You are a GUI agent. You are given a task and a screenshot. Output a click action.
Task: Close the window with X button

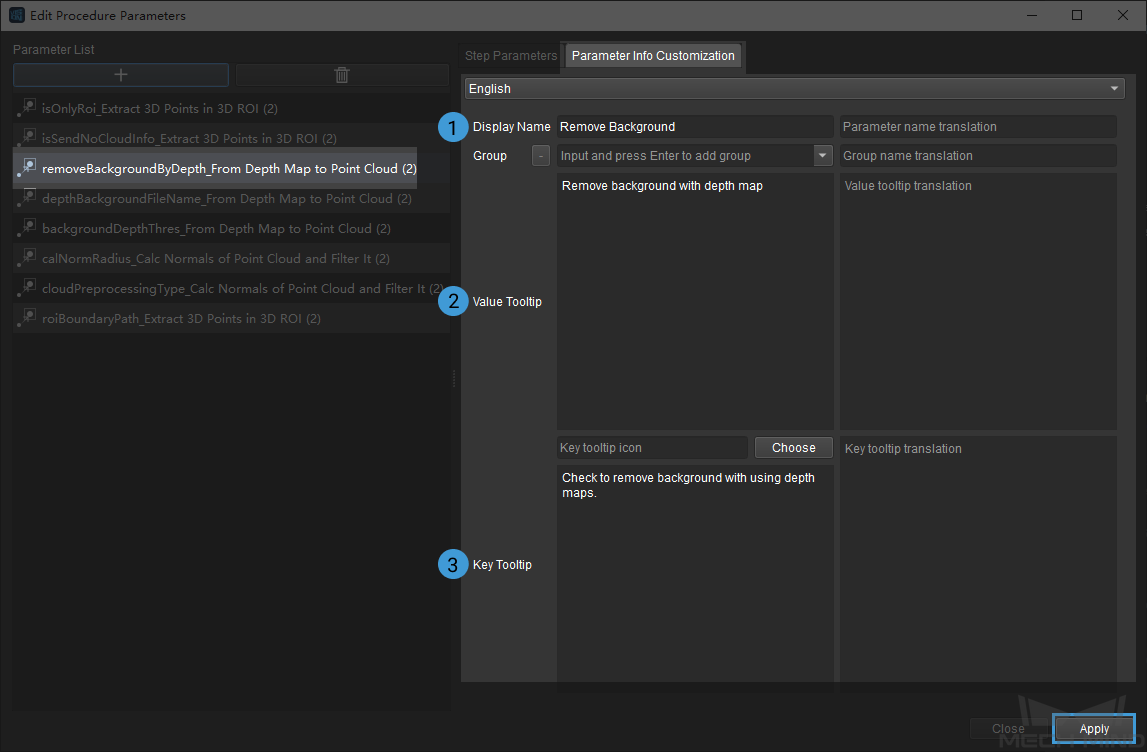click(x=1122, y=15)
